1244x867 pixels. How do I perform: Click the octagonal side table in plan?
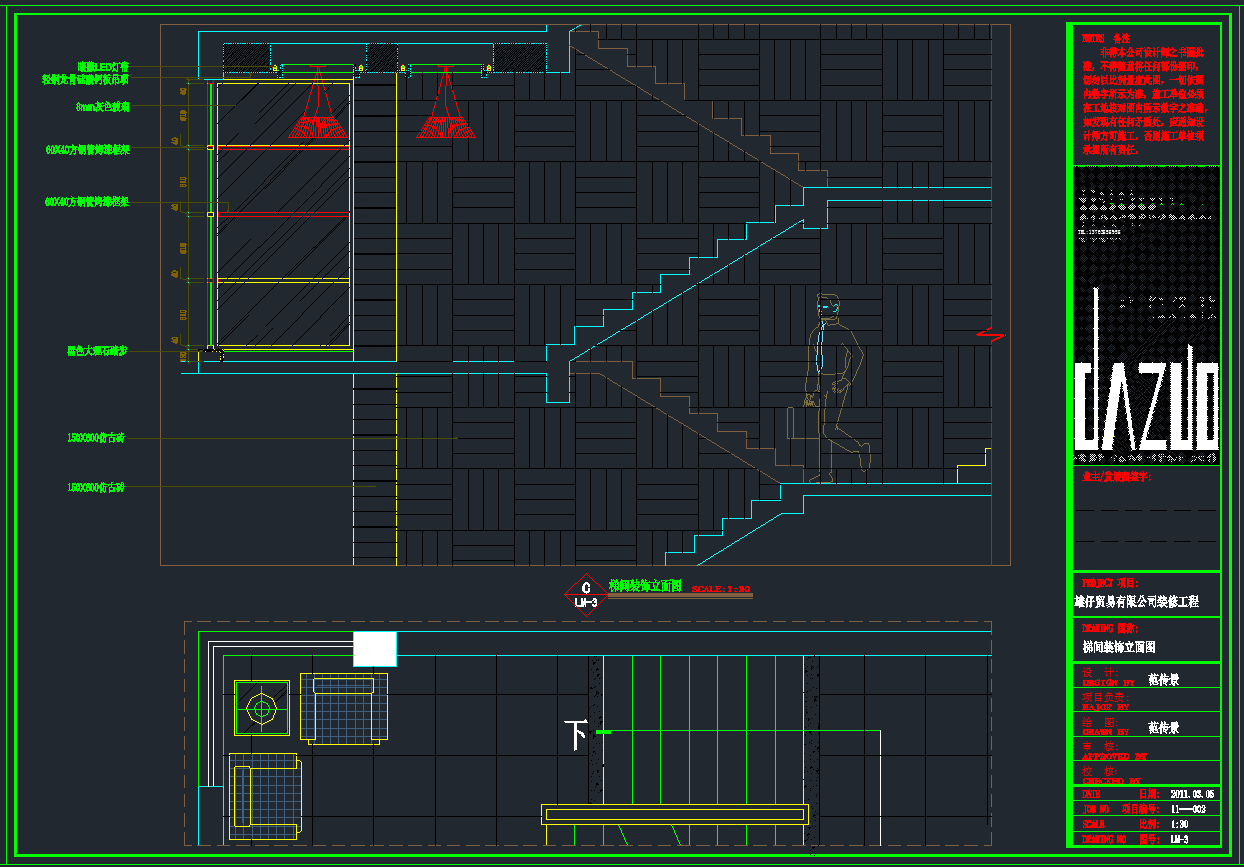click(261, 709)
